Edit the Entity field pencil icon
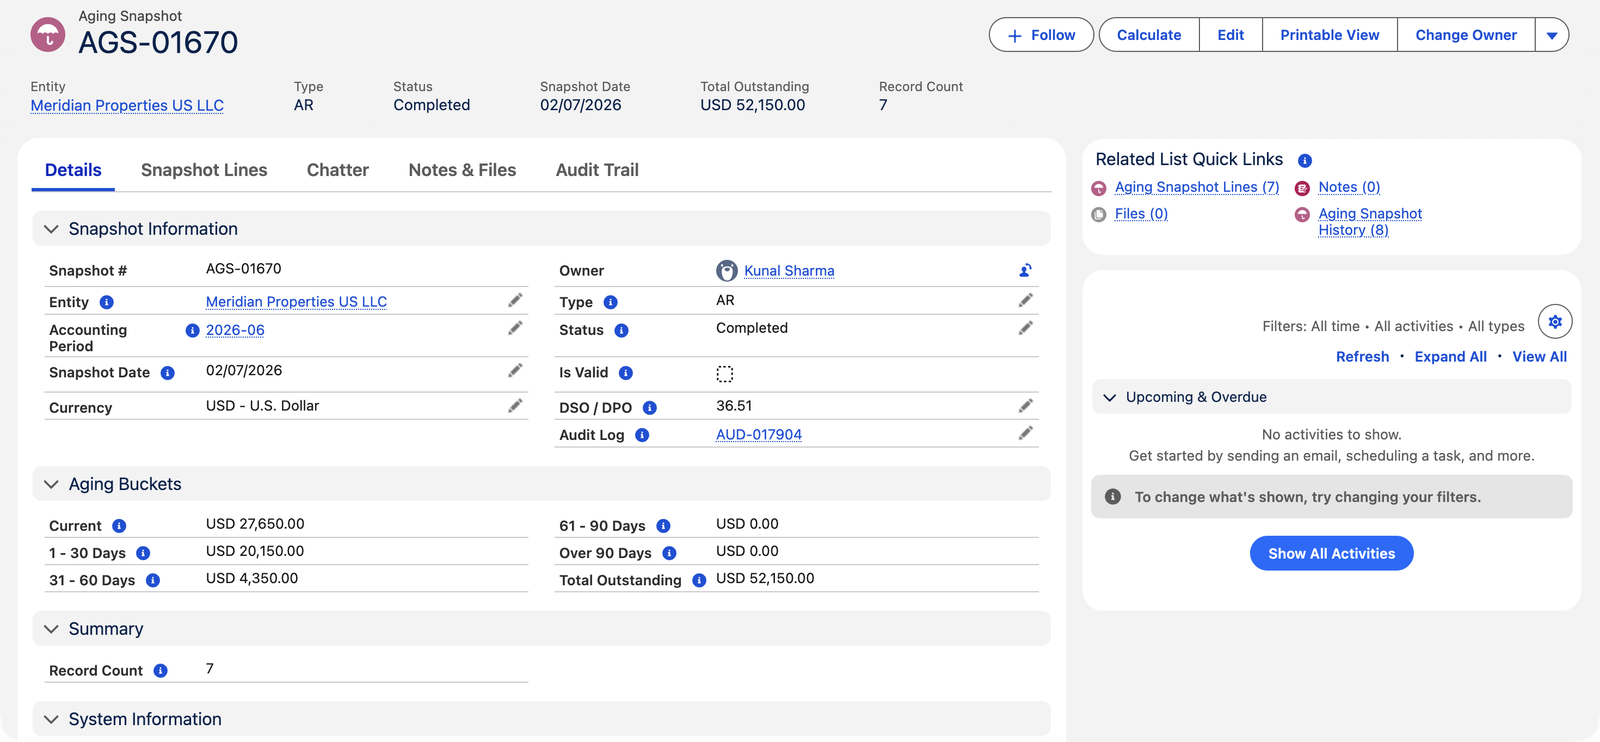The width and height of the screenshot is (1600, 742). click(515, 300)
